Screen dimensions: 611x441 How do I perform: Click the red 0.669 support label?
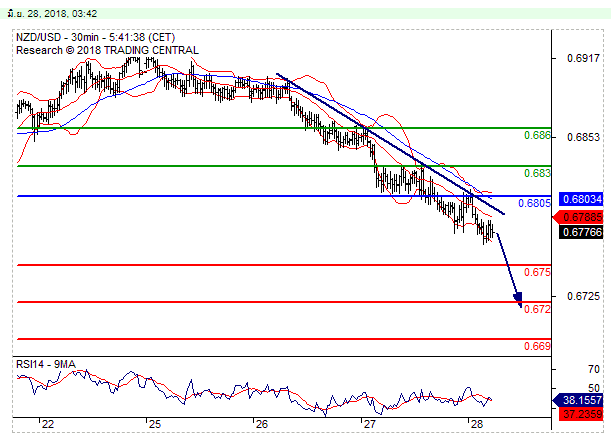pyautogui.click(x=537, y=346)
